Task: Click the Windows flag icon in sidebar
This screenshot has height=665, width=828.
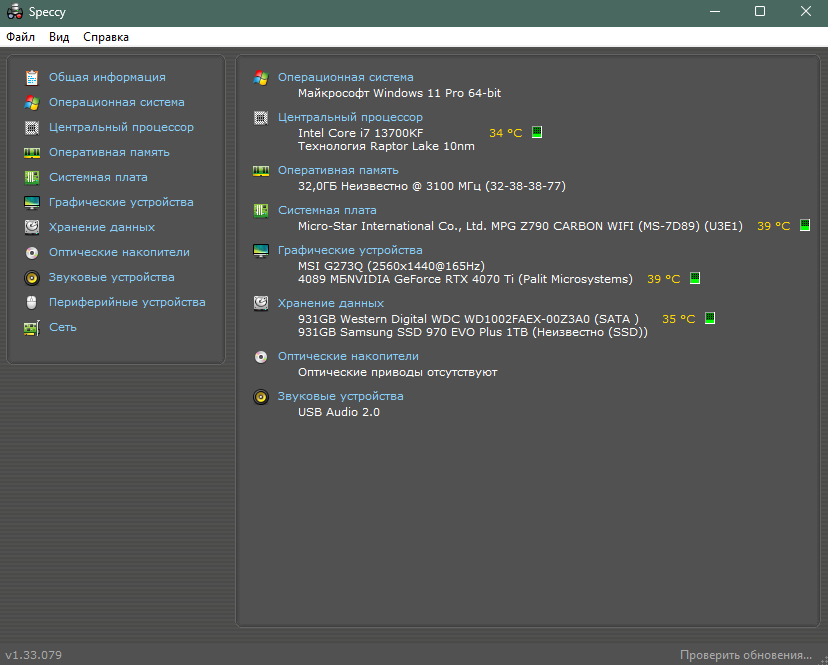Action: coord(32,102)
